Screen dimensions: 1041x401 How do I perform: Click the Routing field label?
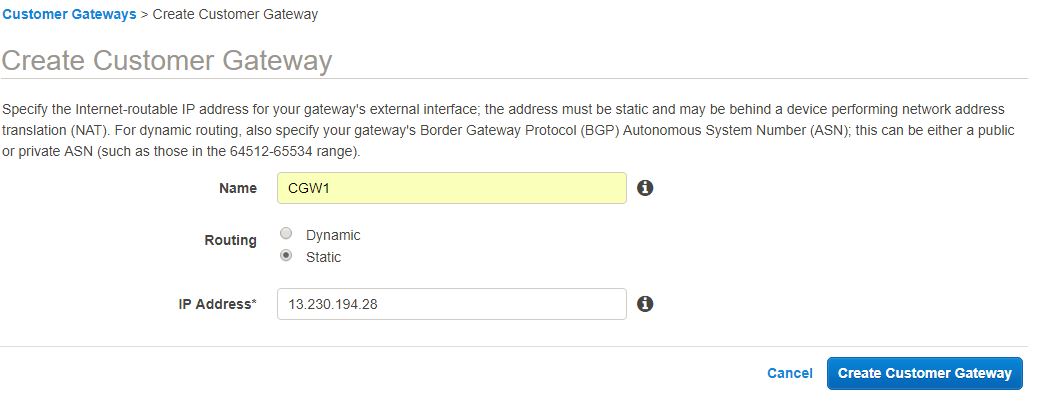tap(230, 240)
